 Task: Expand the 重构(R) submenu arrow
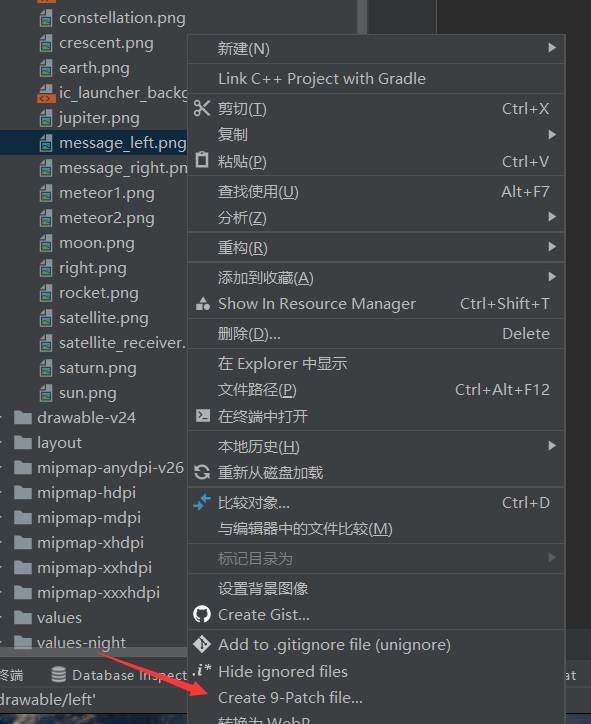pos(552,247)
